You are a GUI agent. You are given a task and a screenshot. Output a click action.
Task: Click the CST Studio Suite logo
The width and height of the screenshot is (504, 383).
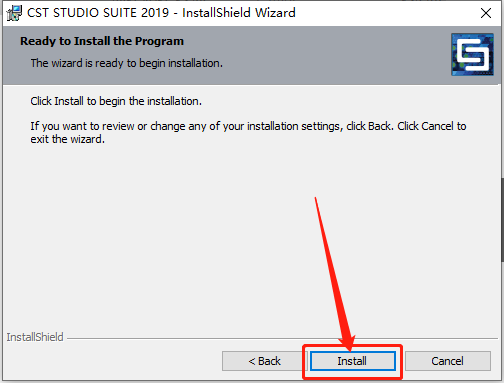pyautogui.click(x=472, y=54)
